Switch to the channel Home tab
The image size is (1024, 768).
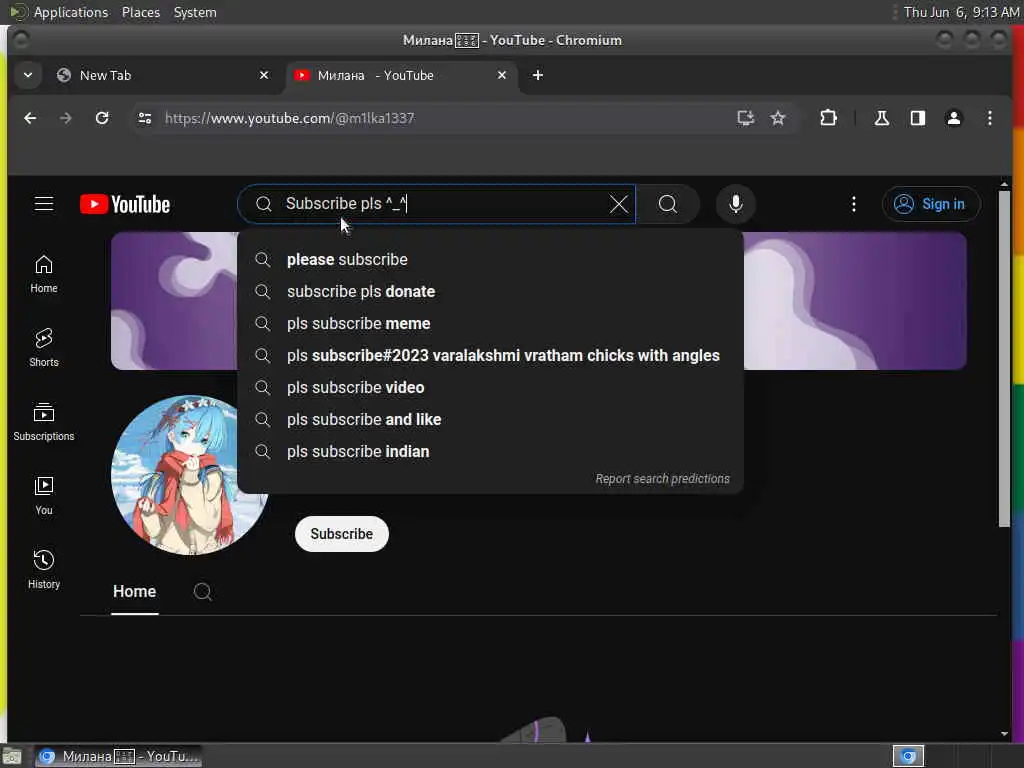tap(135, 592)
